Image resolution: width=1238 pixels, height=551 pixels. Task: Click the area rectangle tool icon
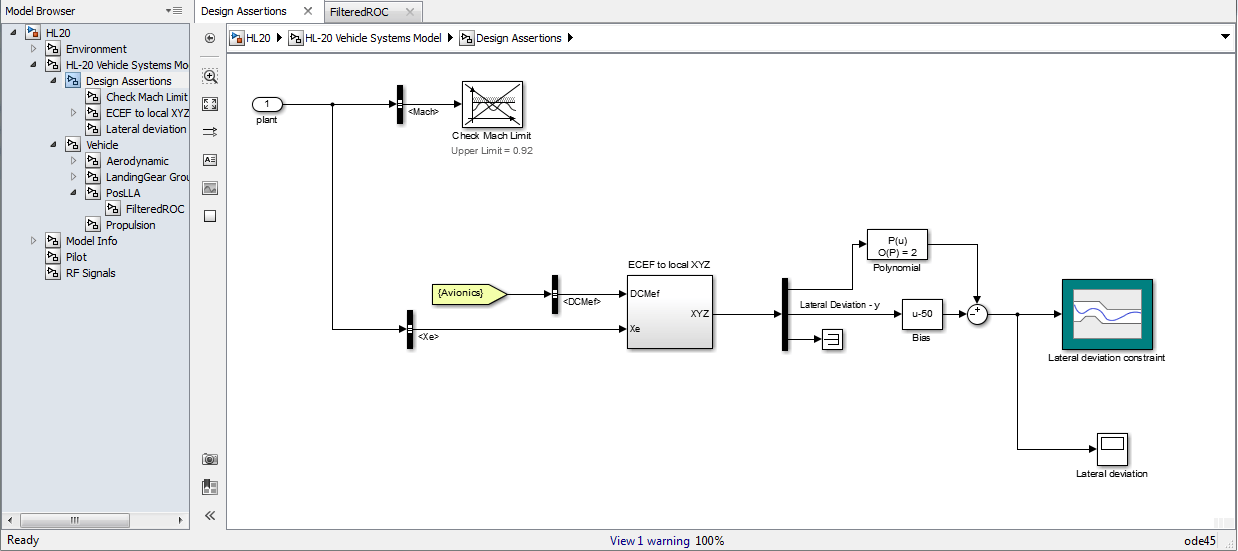pyautogui.click(x=210, y=216)
